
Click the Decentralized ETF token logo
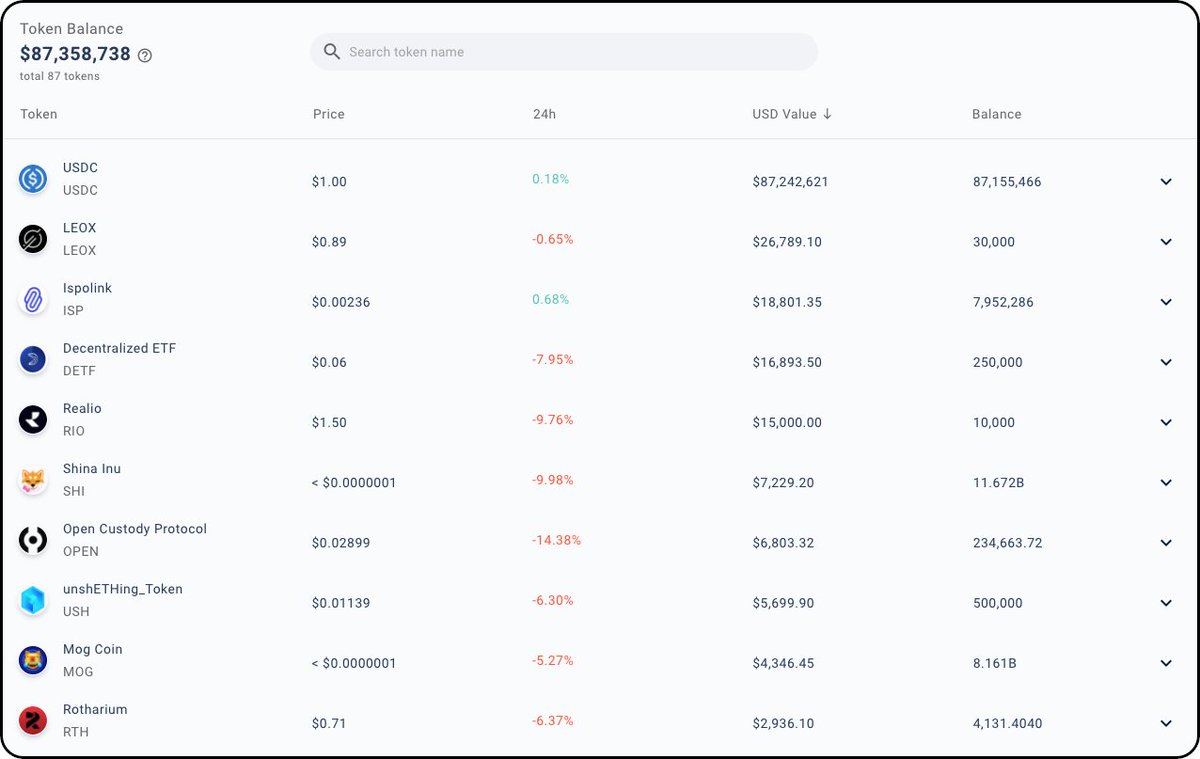33,360
